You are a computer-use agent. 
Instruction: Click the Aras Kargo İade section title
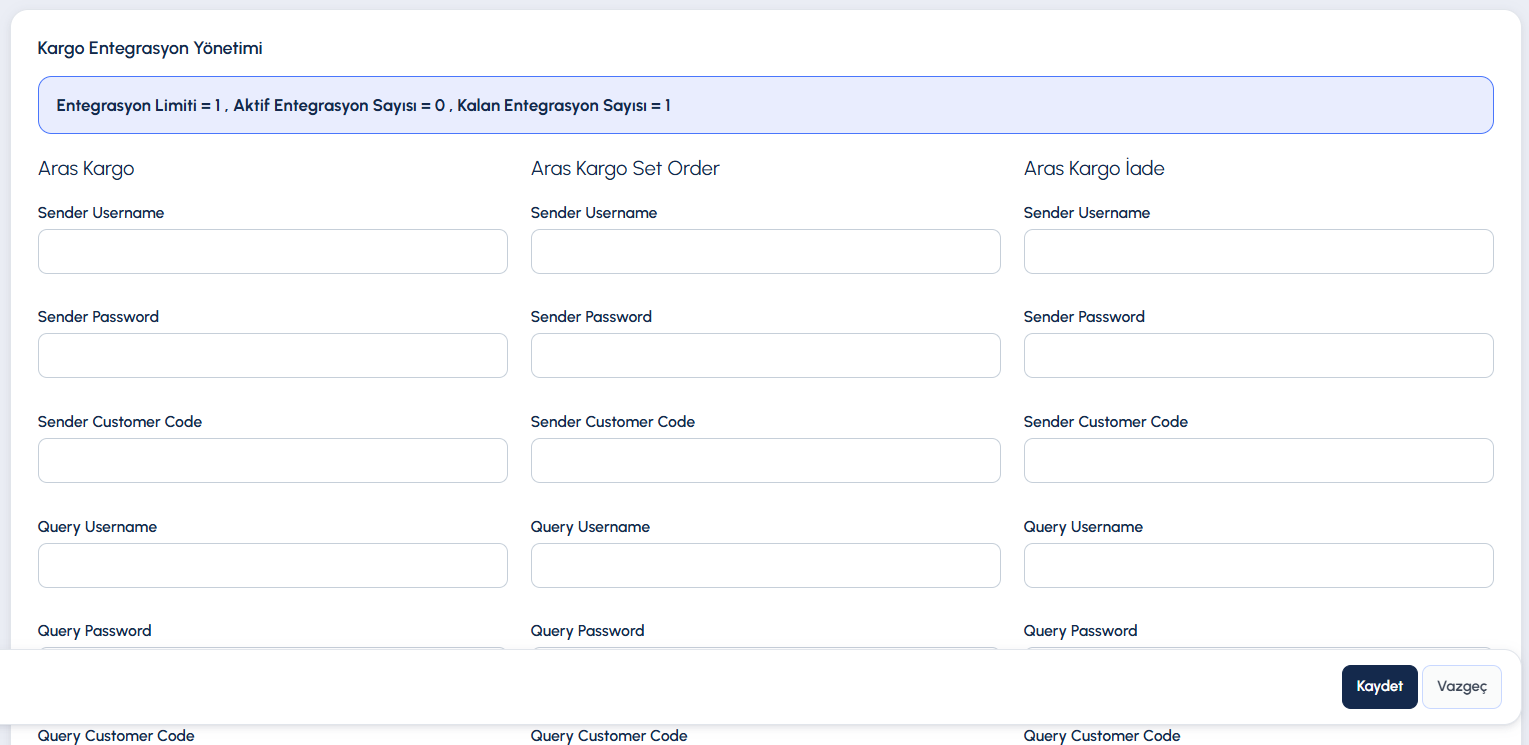(x=1094, y=169)
